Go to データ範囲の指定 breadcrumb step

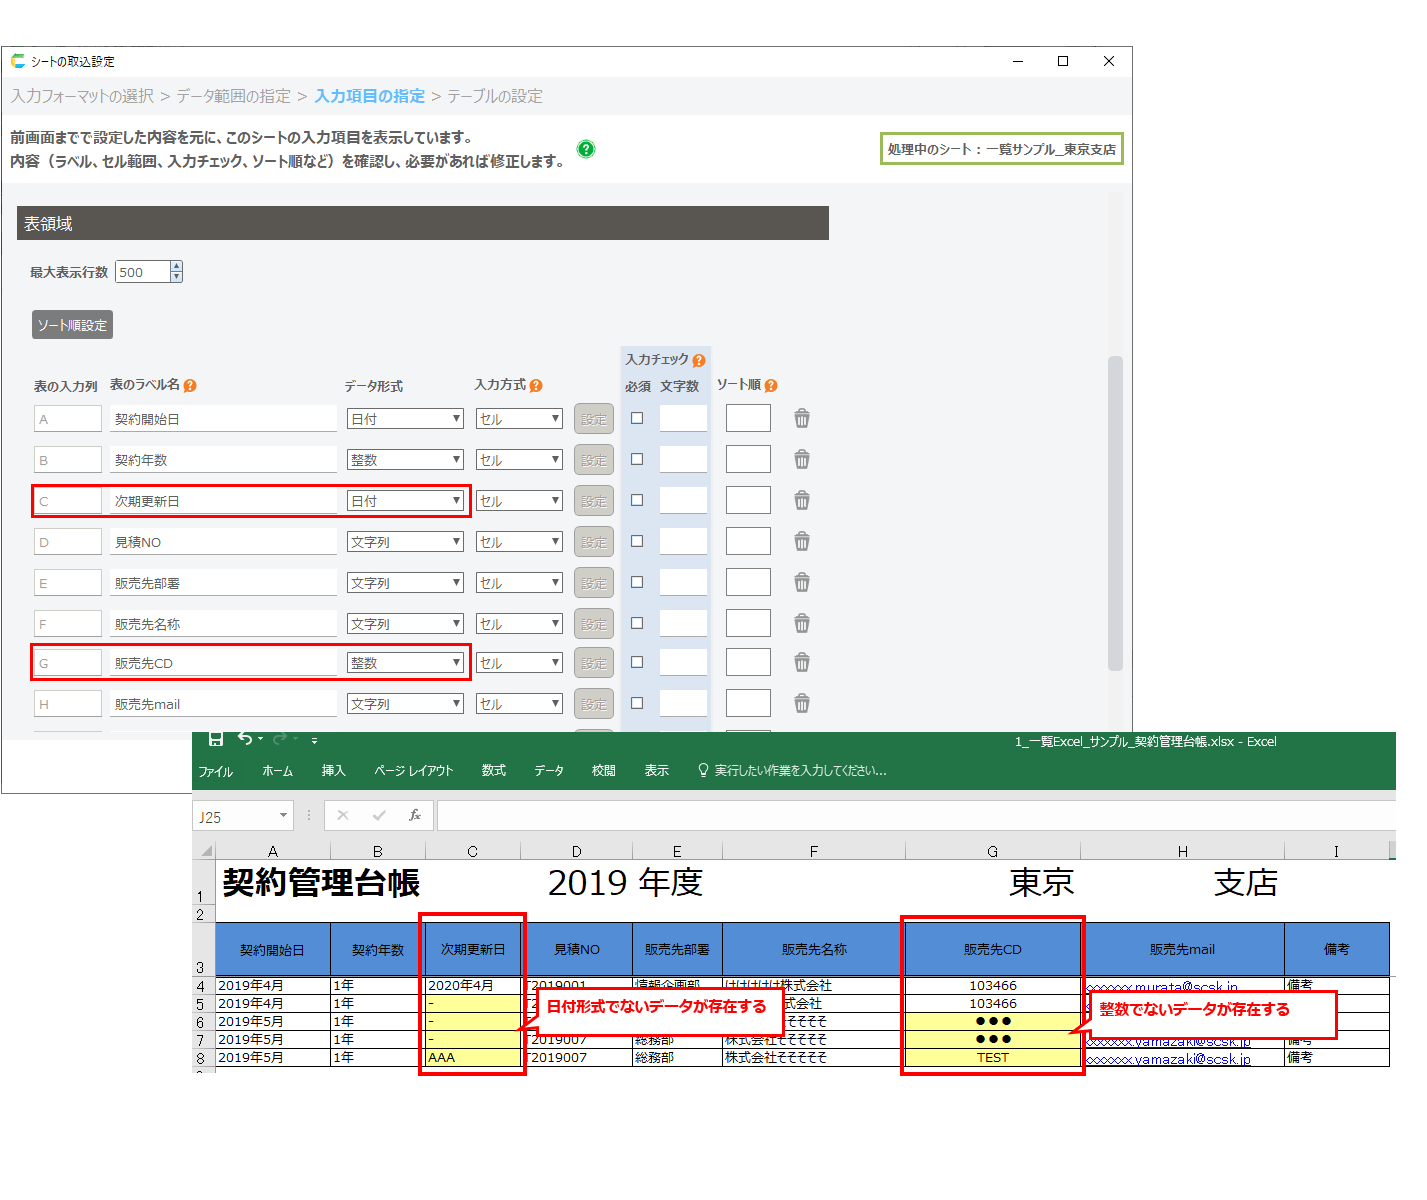(233, 96)
